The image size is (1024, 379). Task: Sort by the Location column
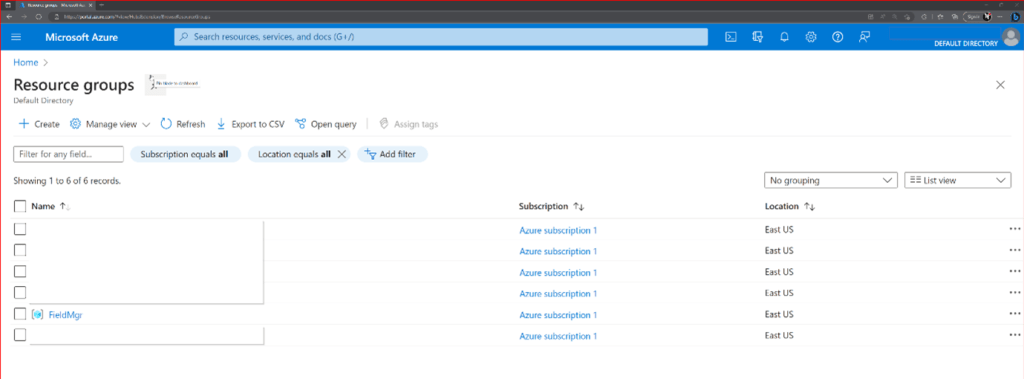pos(790,206)
